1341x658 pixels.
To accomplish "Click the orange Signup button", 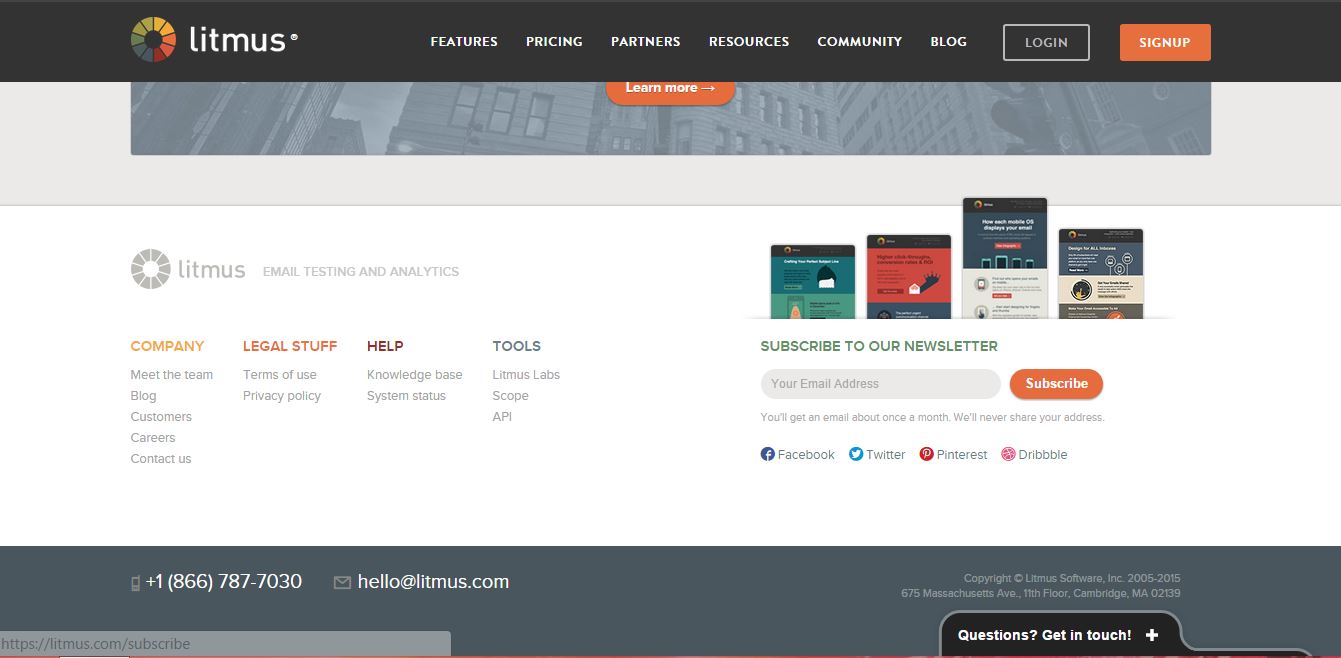I will coord(1165,42).
